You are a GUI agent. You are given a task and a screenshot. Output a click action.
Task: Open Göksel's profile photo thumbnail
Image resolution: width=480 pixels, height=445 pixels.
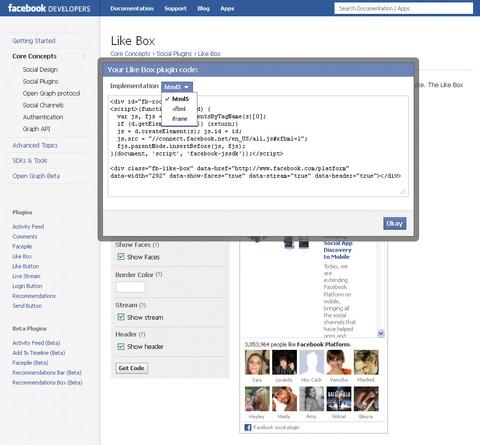coord(339,399)
